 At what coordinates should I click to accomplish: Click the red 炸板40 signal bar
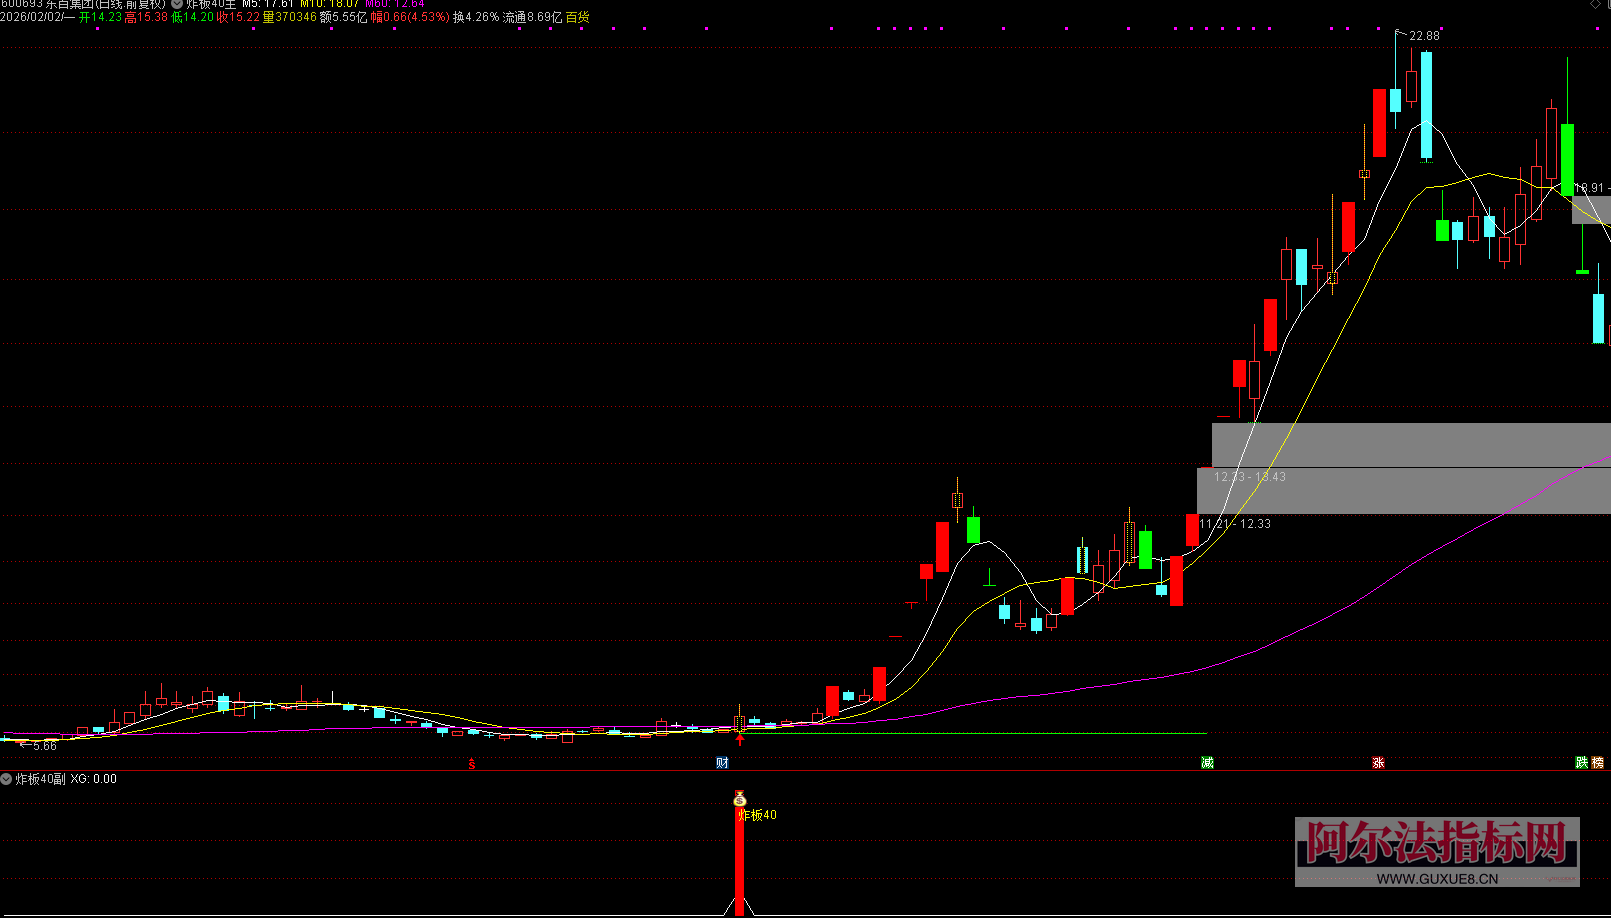coord(739,860)
